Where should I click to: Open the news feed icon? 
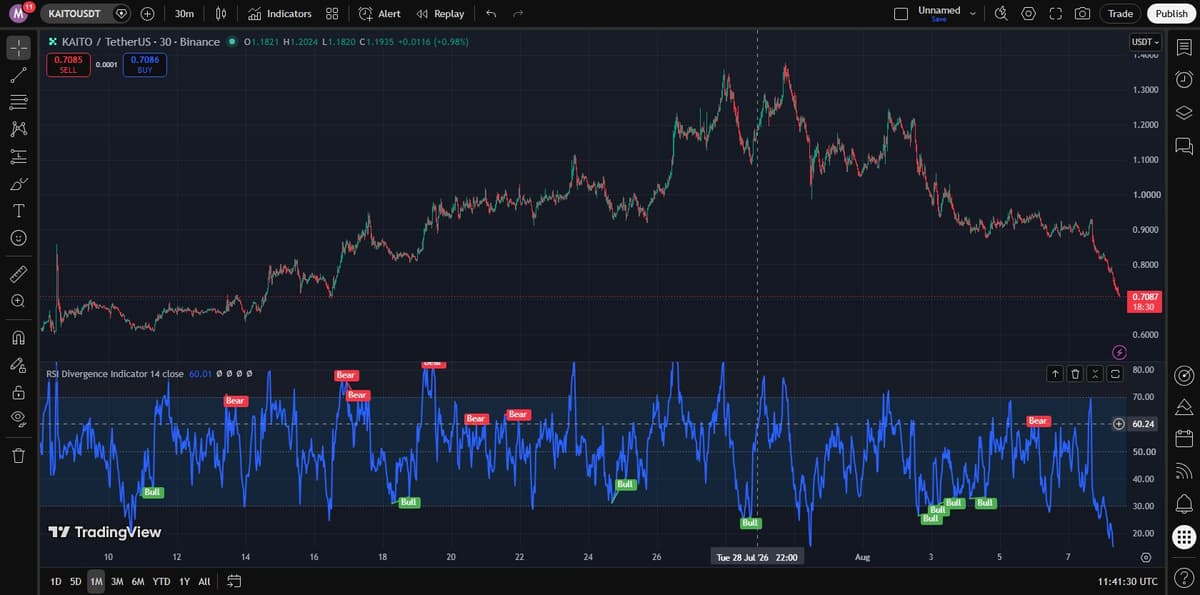pyautogui.click(x=1184, y=470)
